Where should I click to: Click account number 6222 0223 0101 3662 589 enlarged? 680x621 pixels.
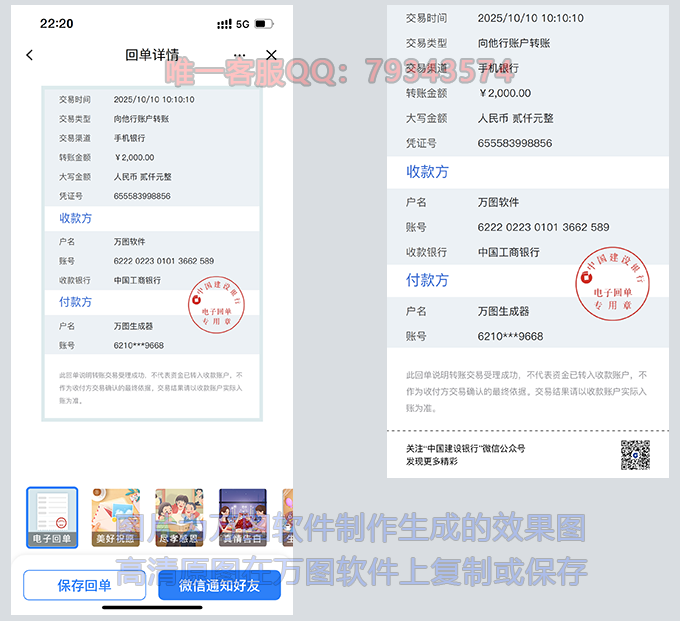click(543, 227)
